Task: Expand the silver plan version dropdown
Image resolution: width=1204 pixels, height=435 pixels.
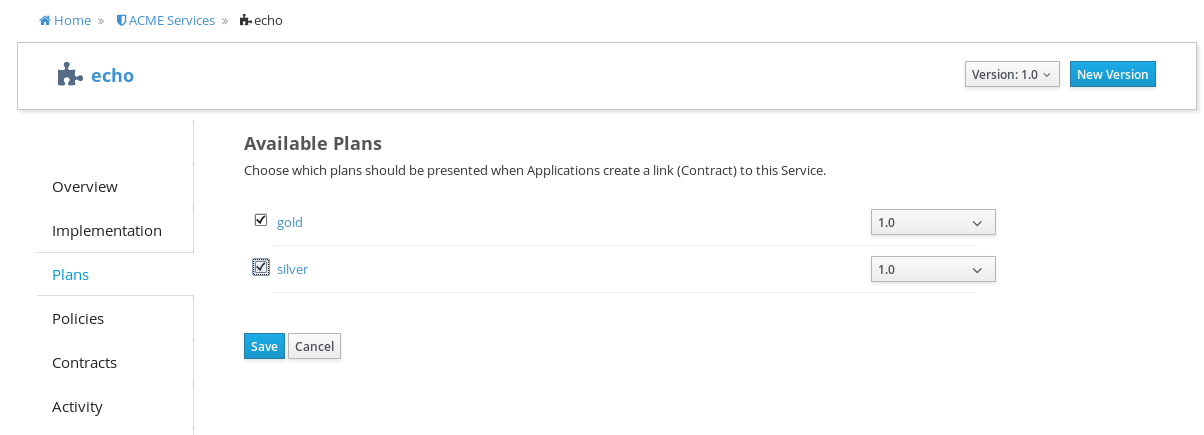Action: tap(933, 269)
